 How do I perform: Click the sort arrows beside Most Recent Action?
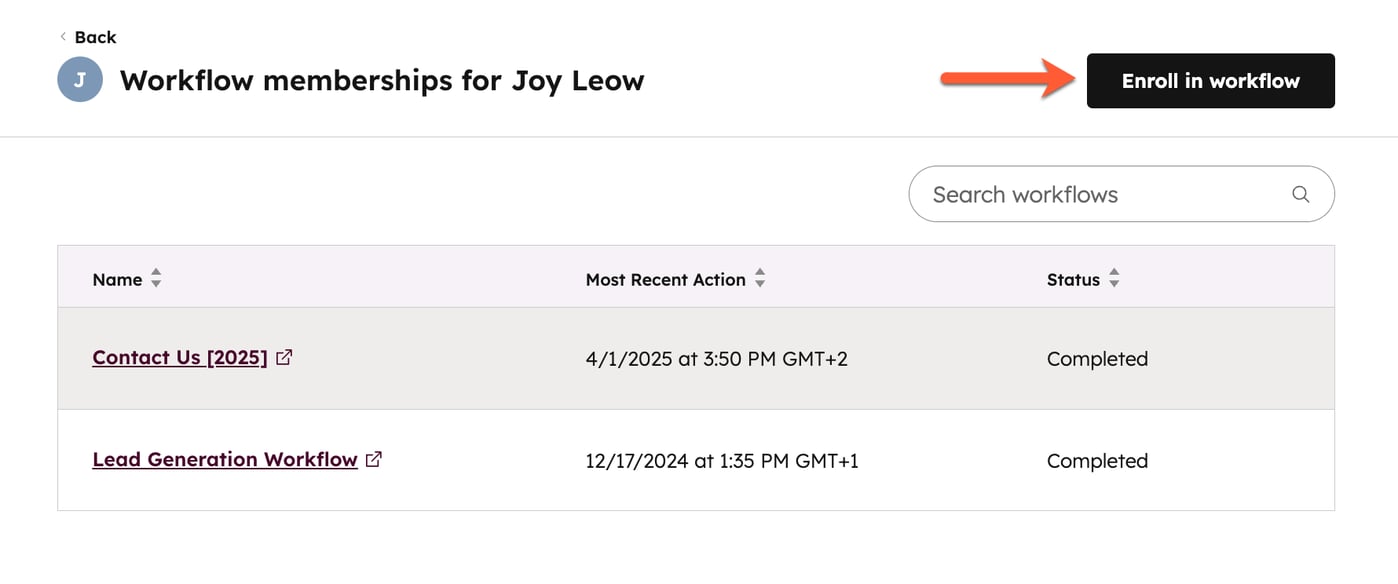[760, 279]
